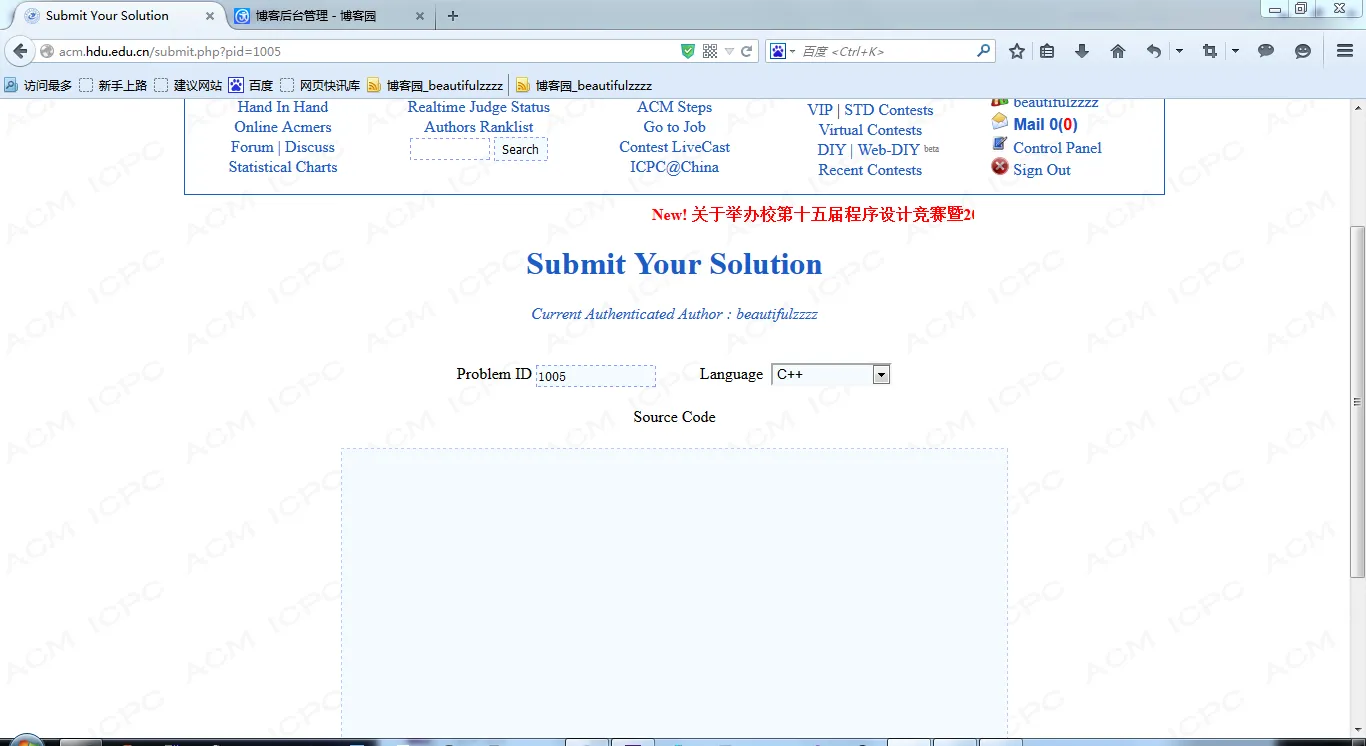Click the site search text field
The image size is (1366, 746).
click(x=450, y=149)
